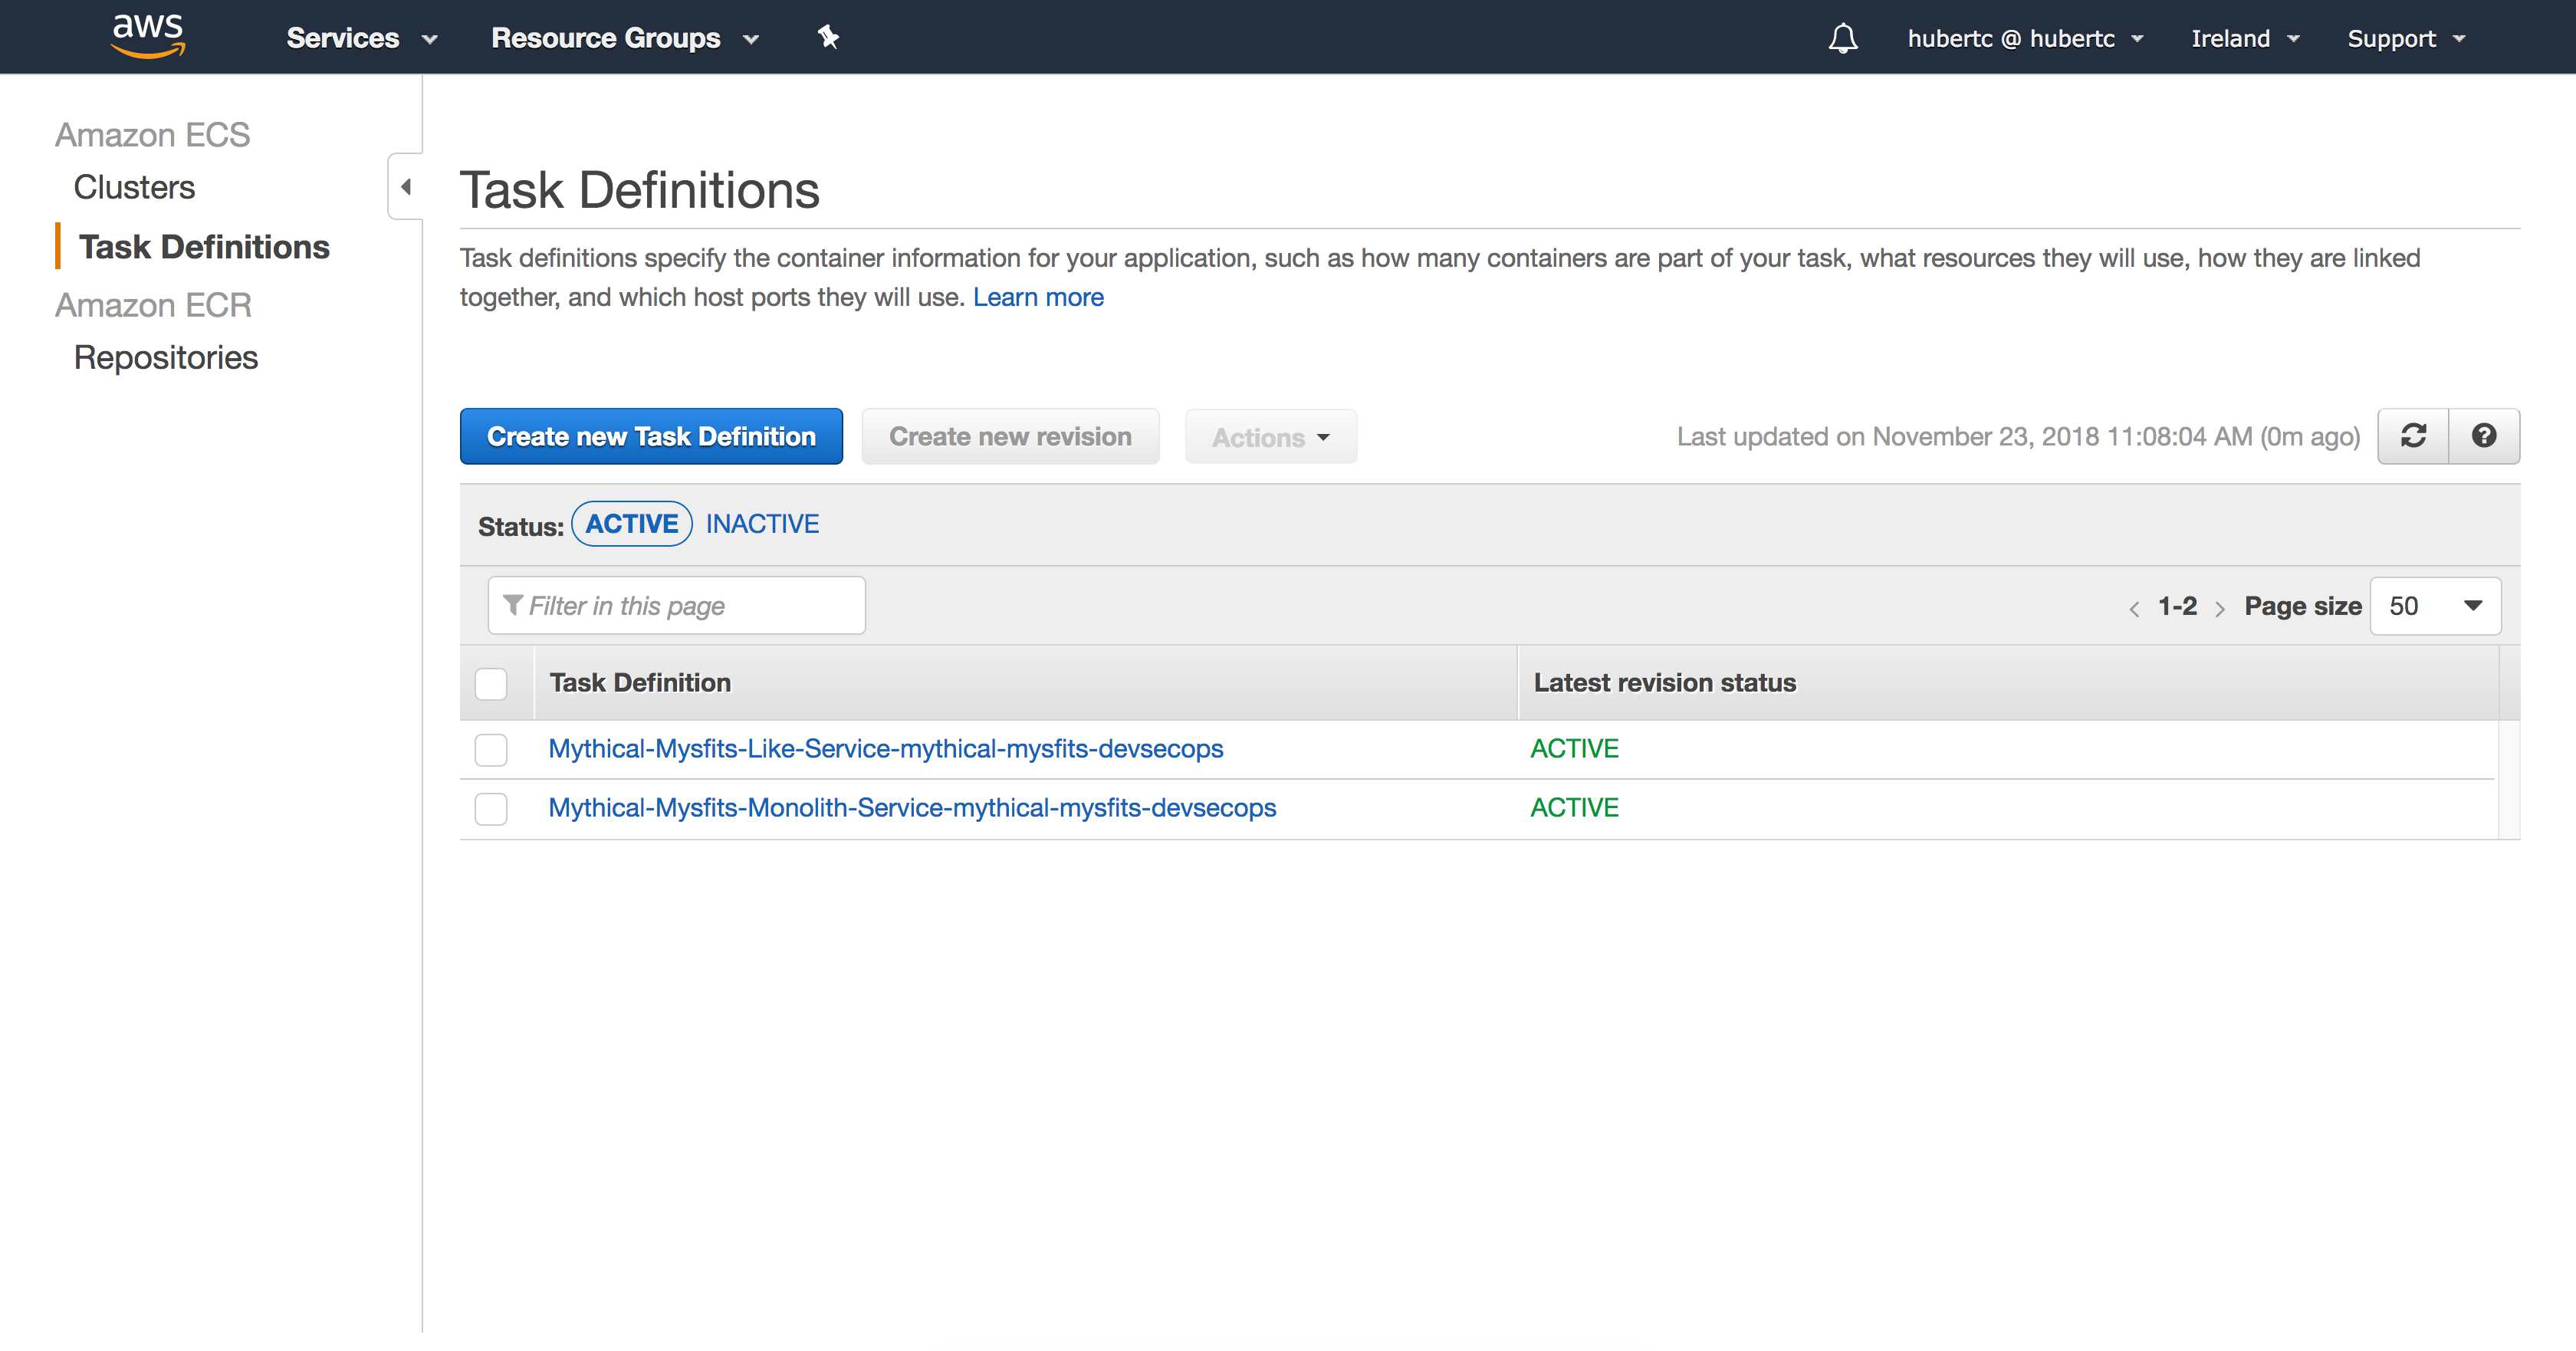Open Clusters in the sidebar
The height and width of the screenshot is (1351, 2576).
(134, 187)
